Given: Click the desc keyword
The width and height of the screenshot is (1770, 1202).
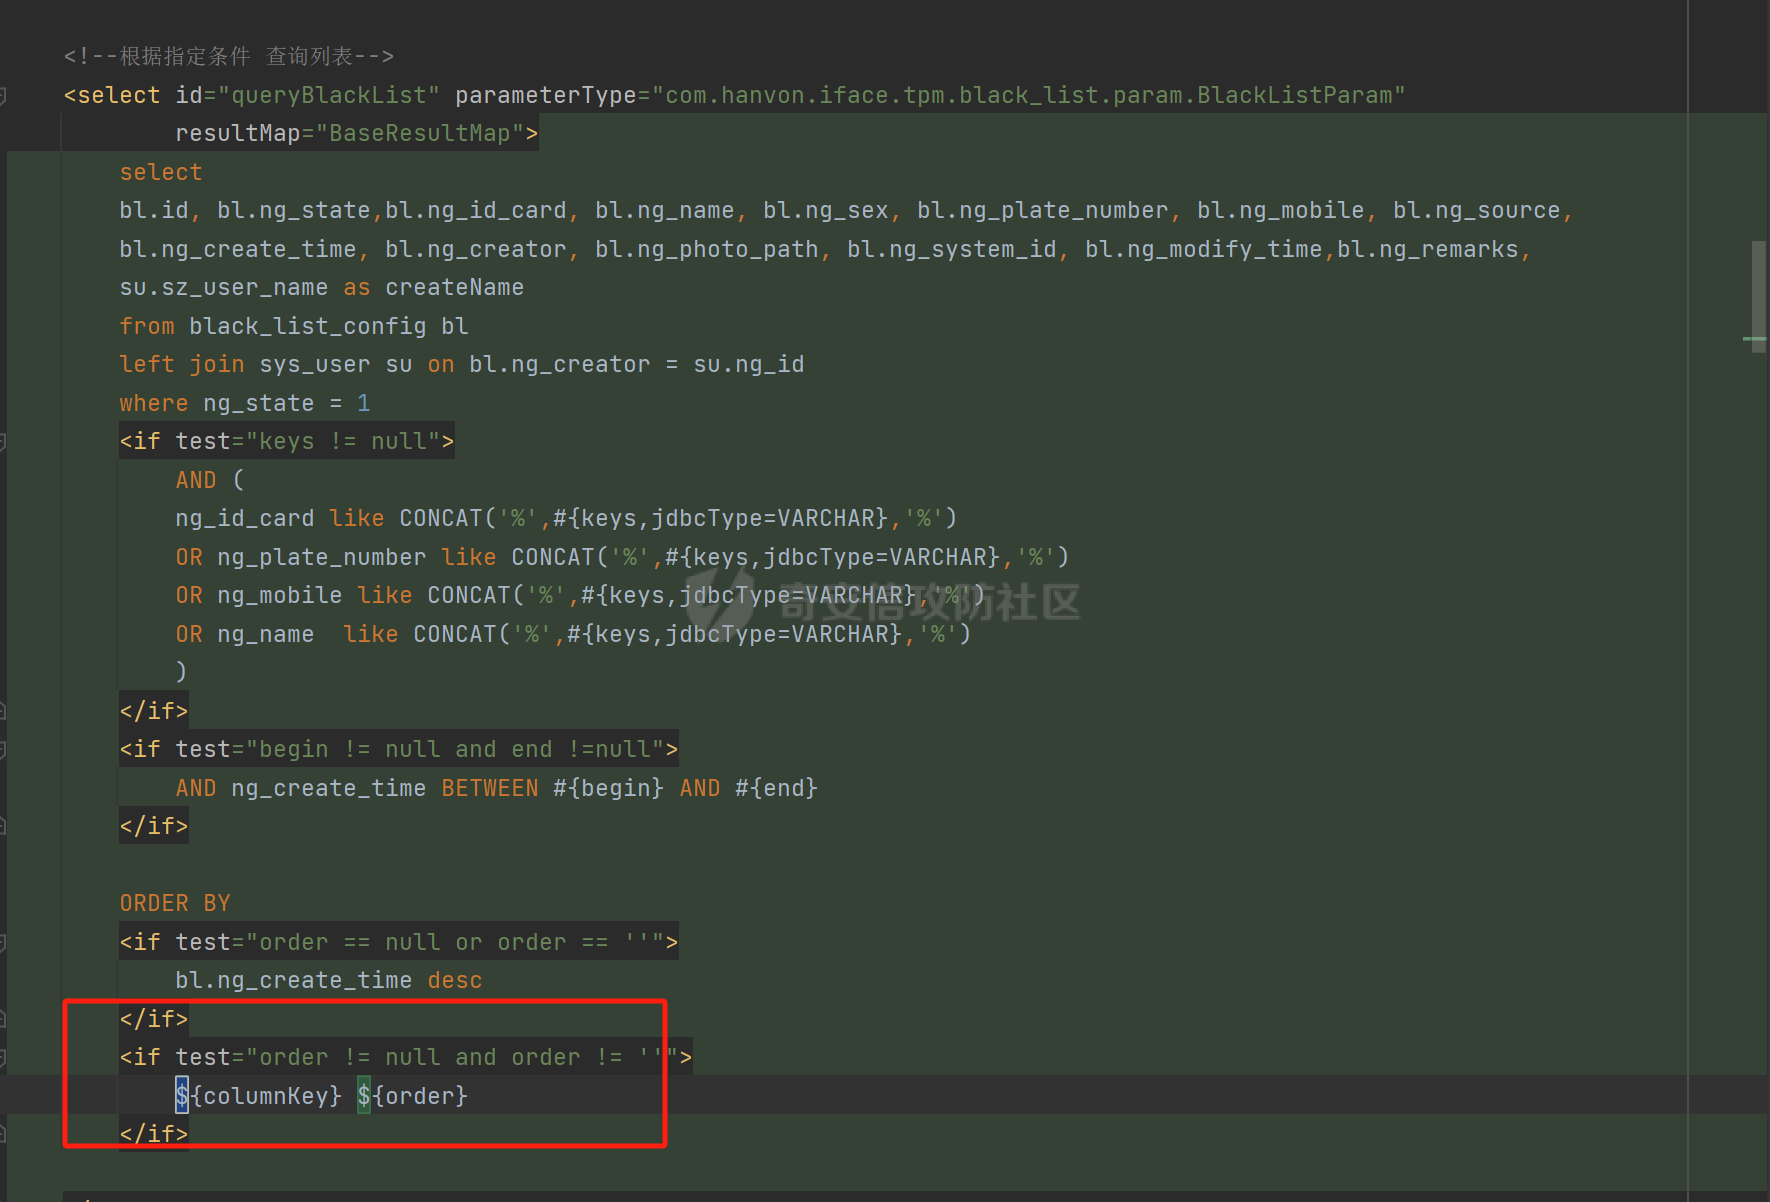Looking at the screenshot, I should tap(455, 980).
